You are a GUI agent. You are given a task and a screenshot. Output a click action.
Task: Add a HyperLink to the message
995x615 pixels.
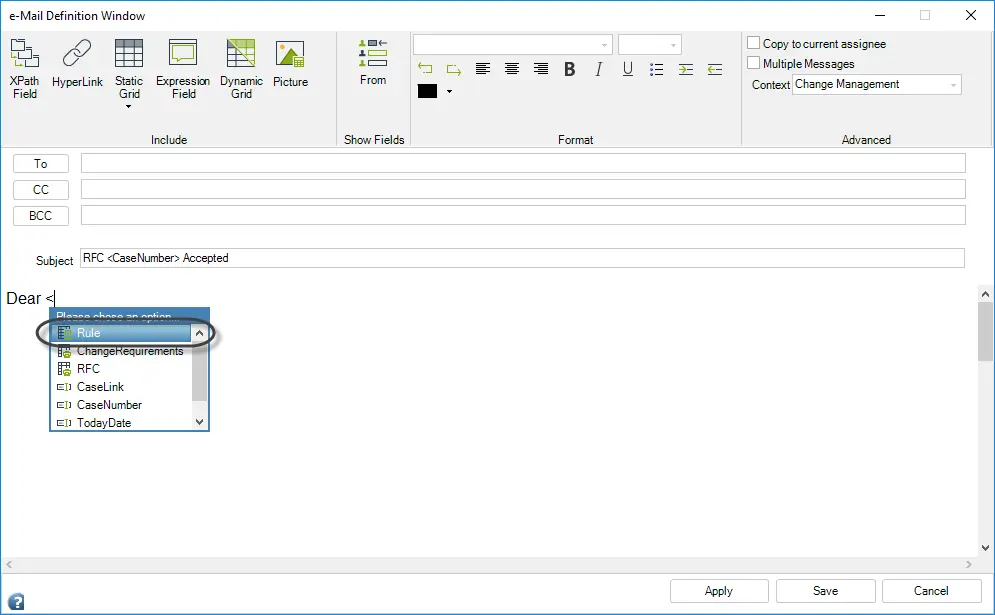tap(77, 63)
